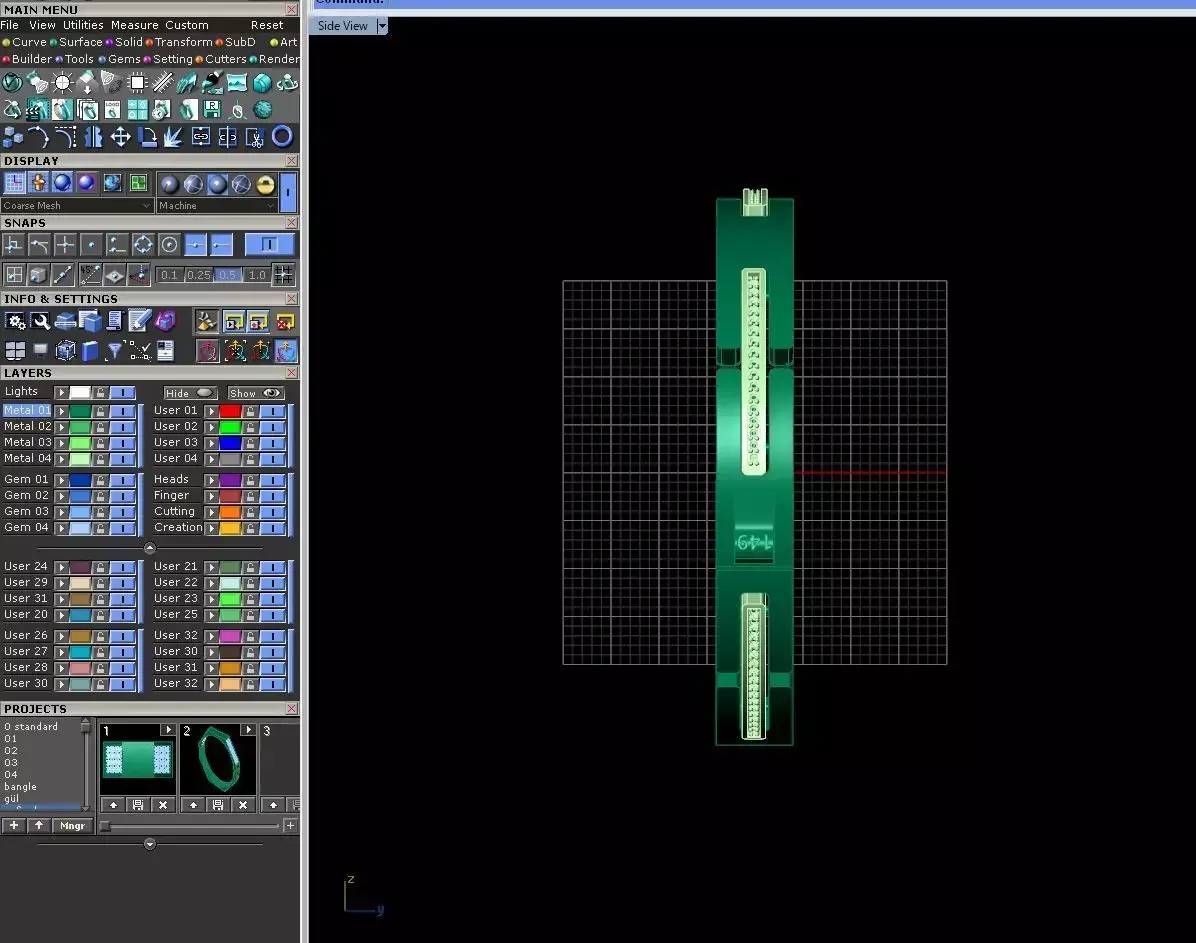
Task: Select 'bangle' in the projects list
Action: [x=21, y=787]
